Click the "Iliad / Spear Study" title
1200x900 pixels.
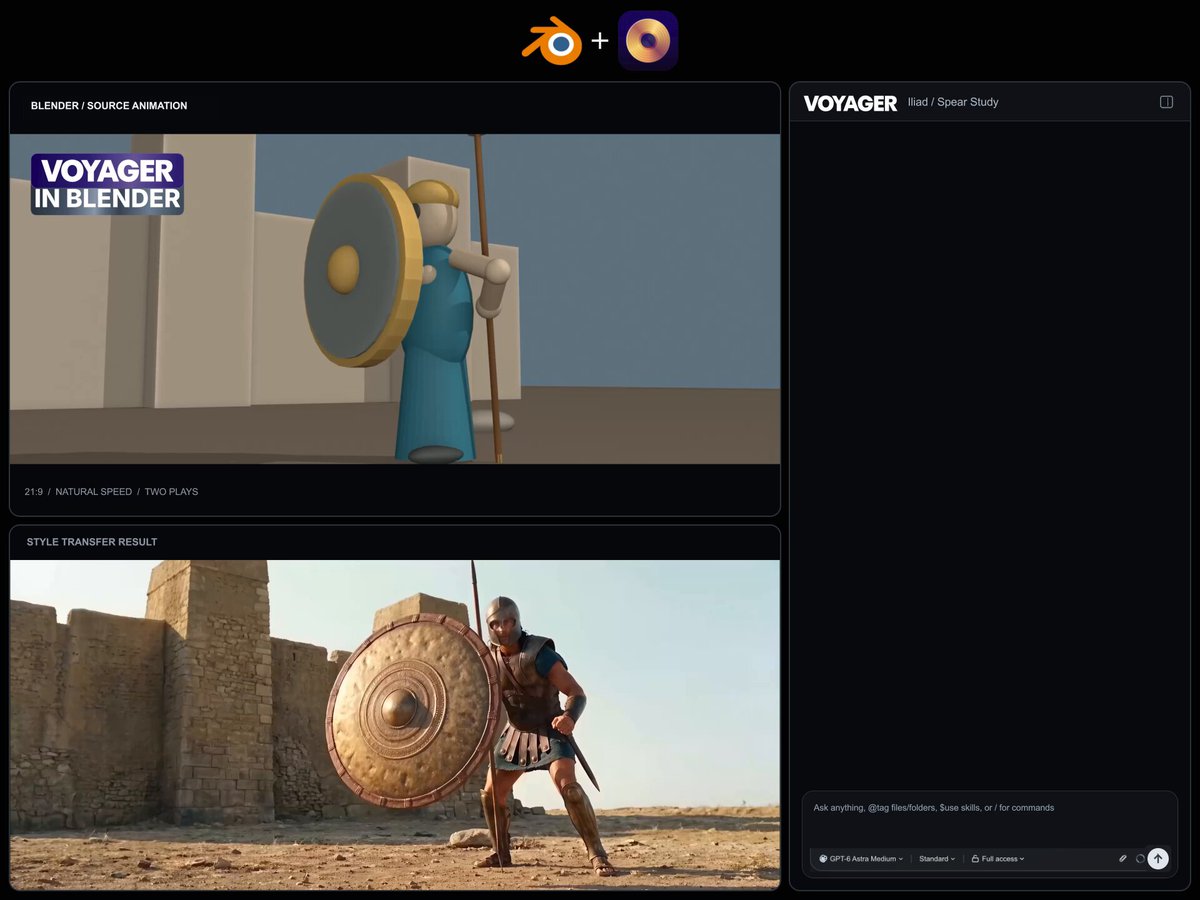pyautogui.click(x=953, y=102)
